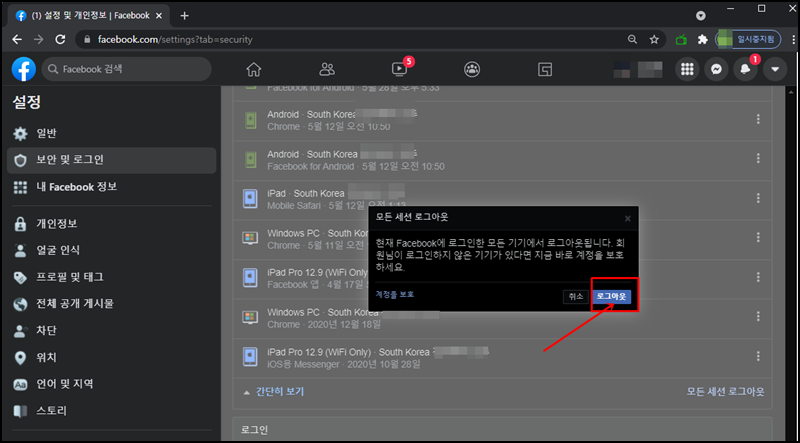Open the apps grid menu icon
800x443 pixels.
[x=687, y=69]
